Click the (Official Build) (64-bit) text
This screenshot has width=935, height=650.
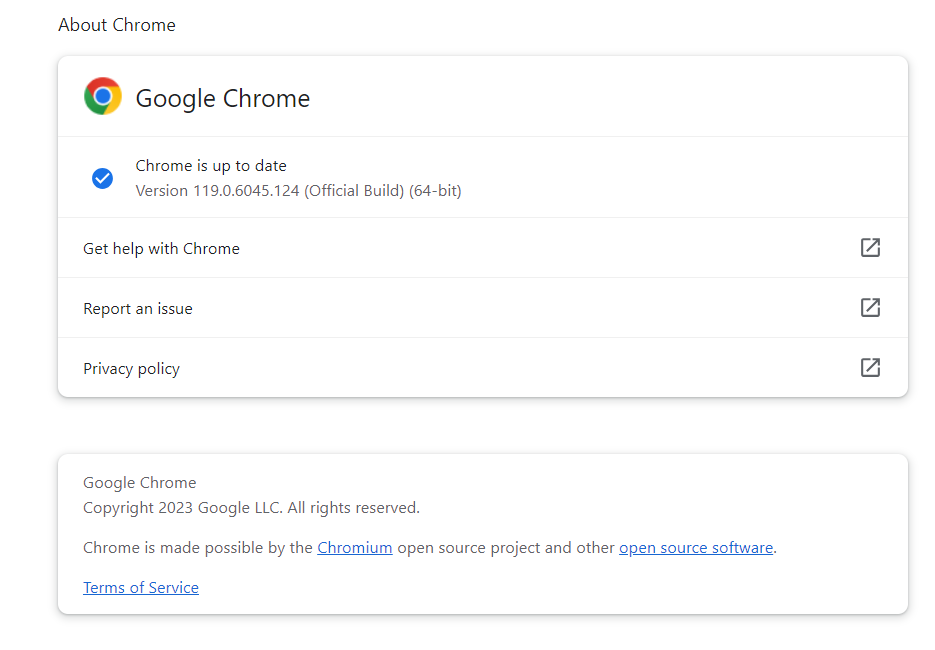383,190
